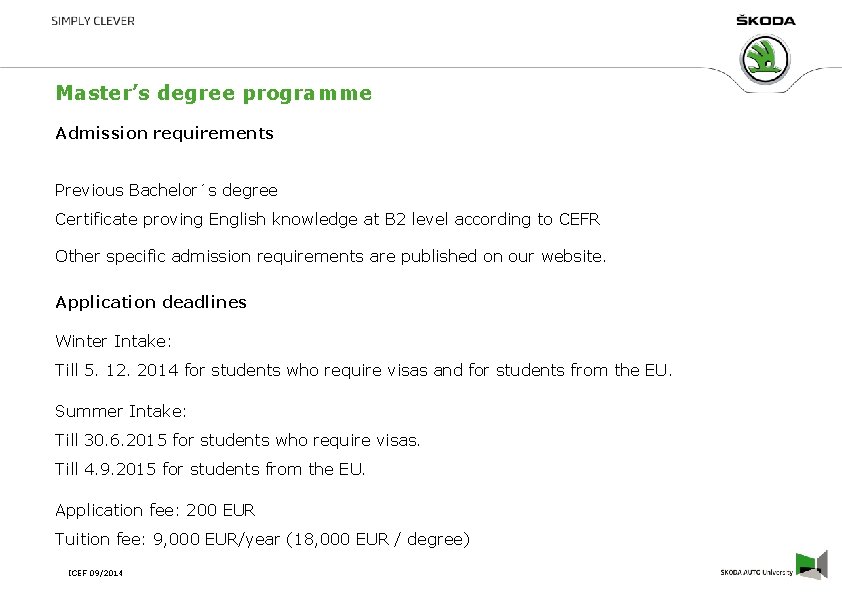This screenshot has height=595, width=842.
Task: Click the SIMPLY CLEVER slogan
Action: tap(93, 21)
